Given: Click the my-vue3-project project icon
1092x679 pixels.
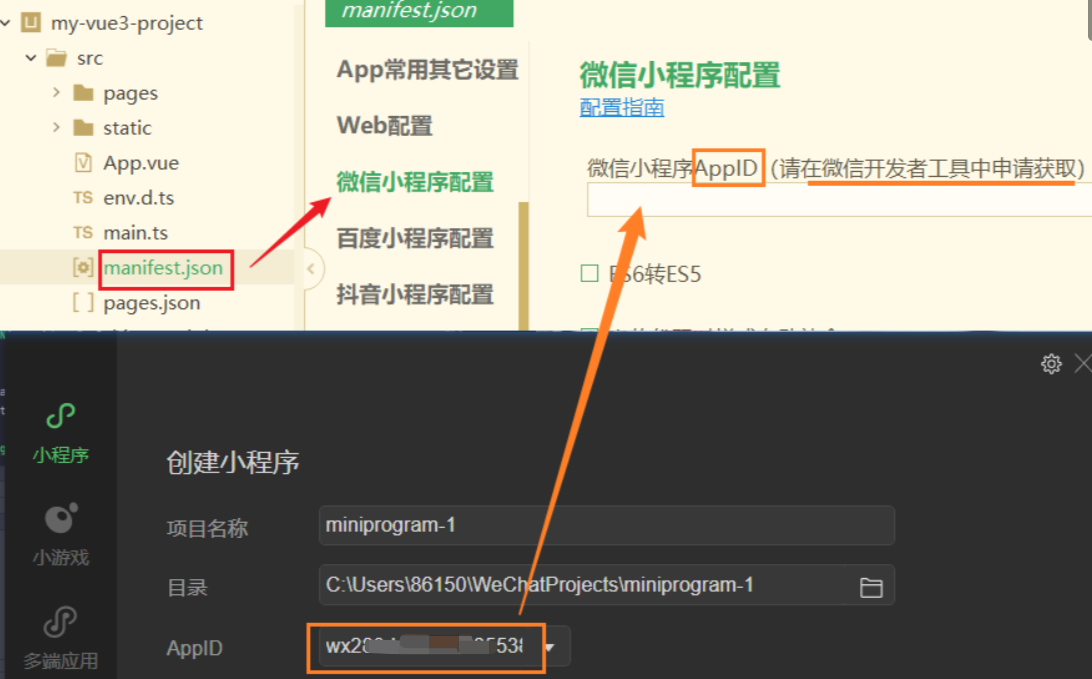Looking at the screenshot, I should coord(31,23).
